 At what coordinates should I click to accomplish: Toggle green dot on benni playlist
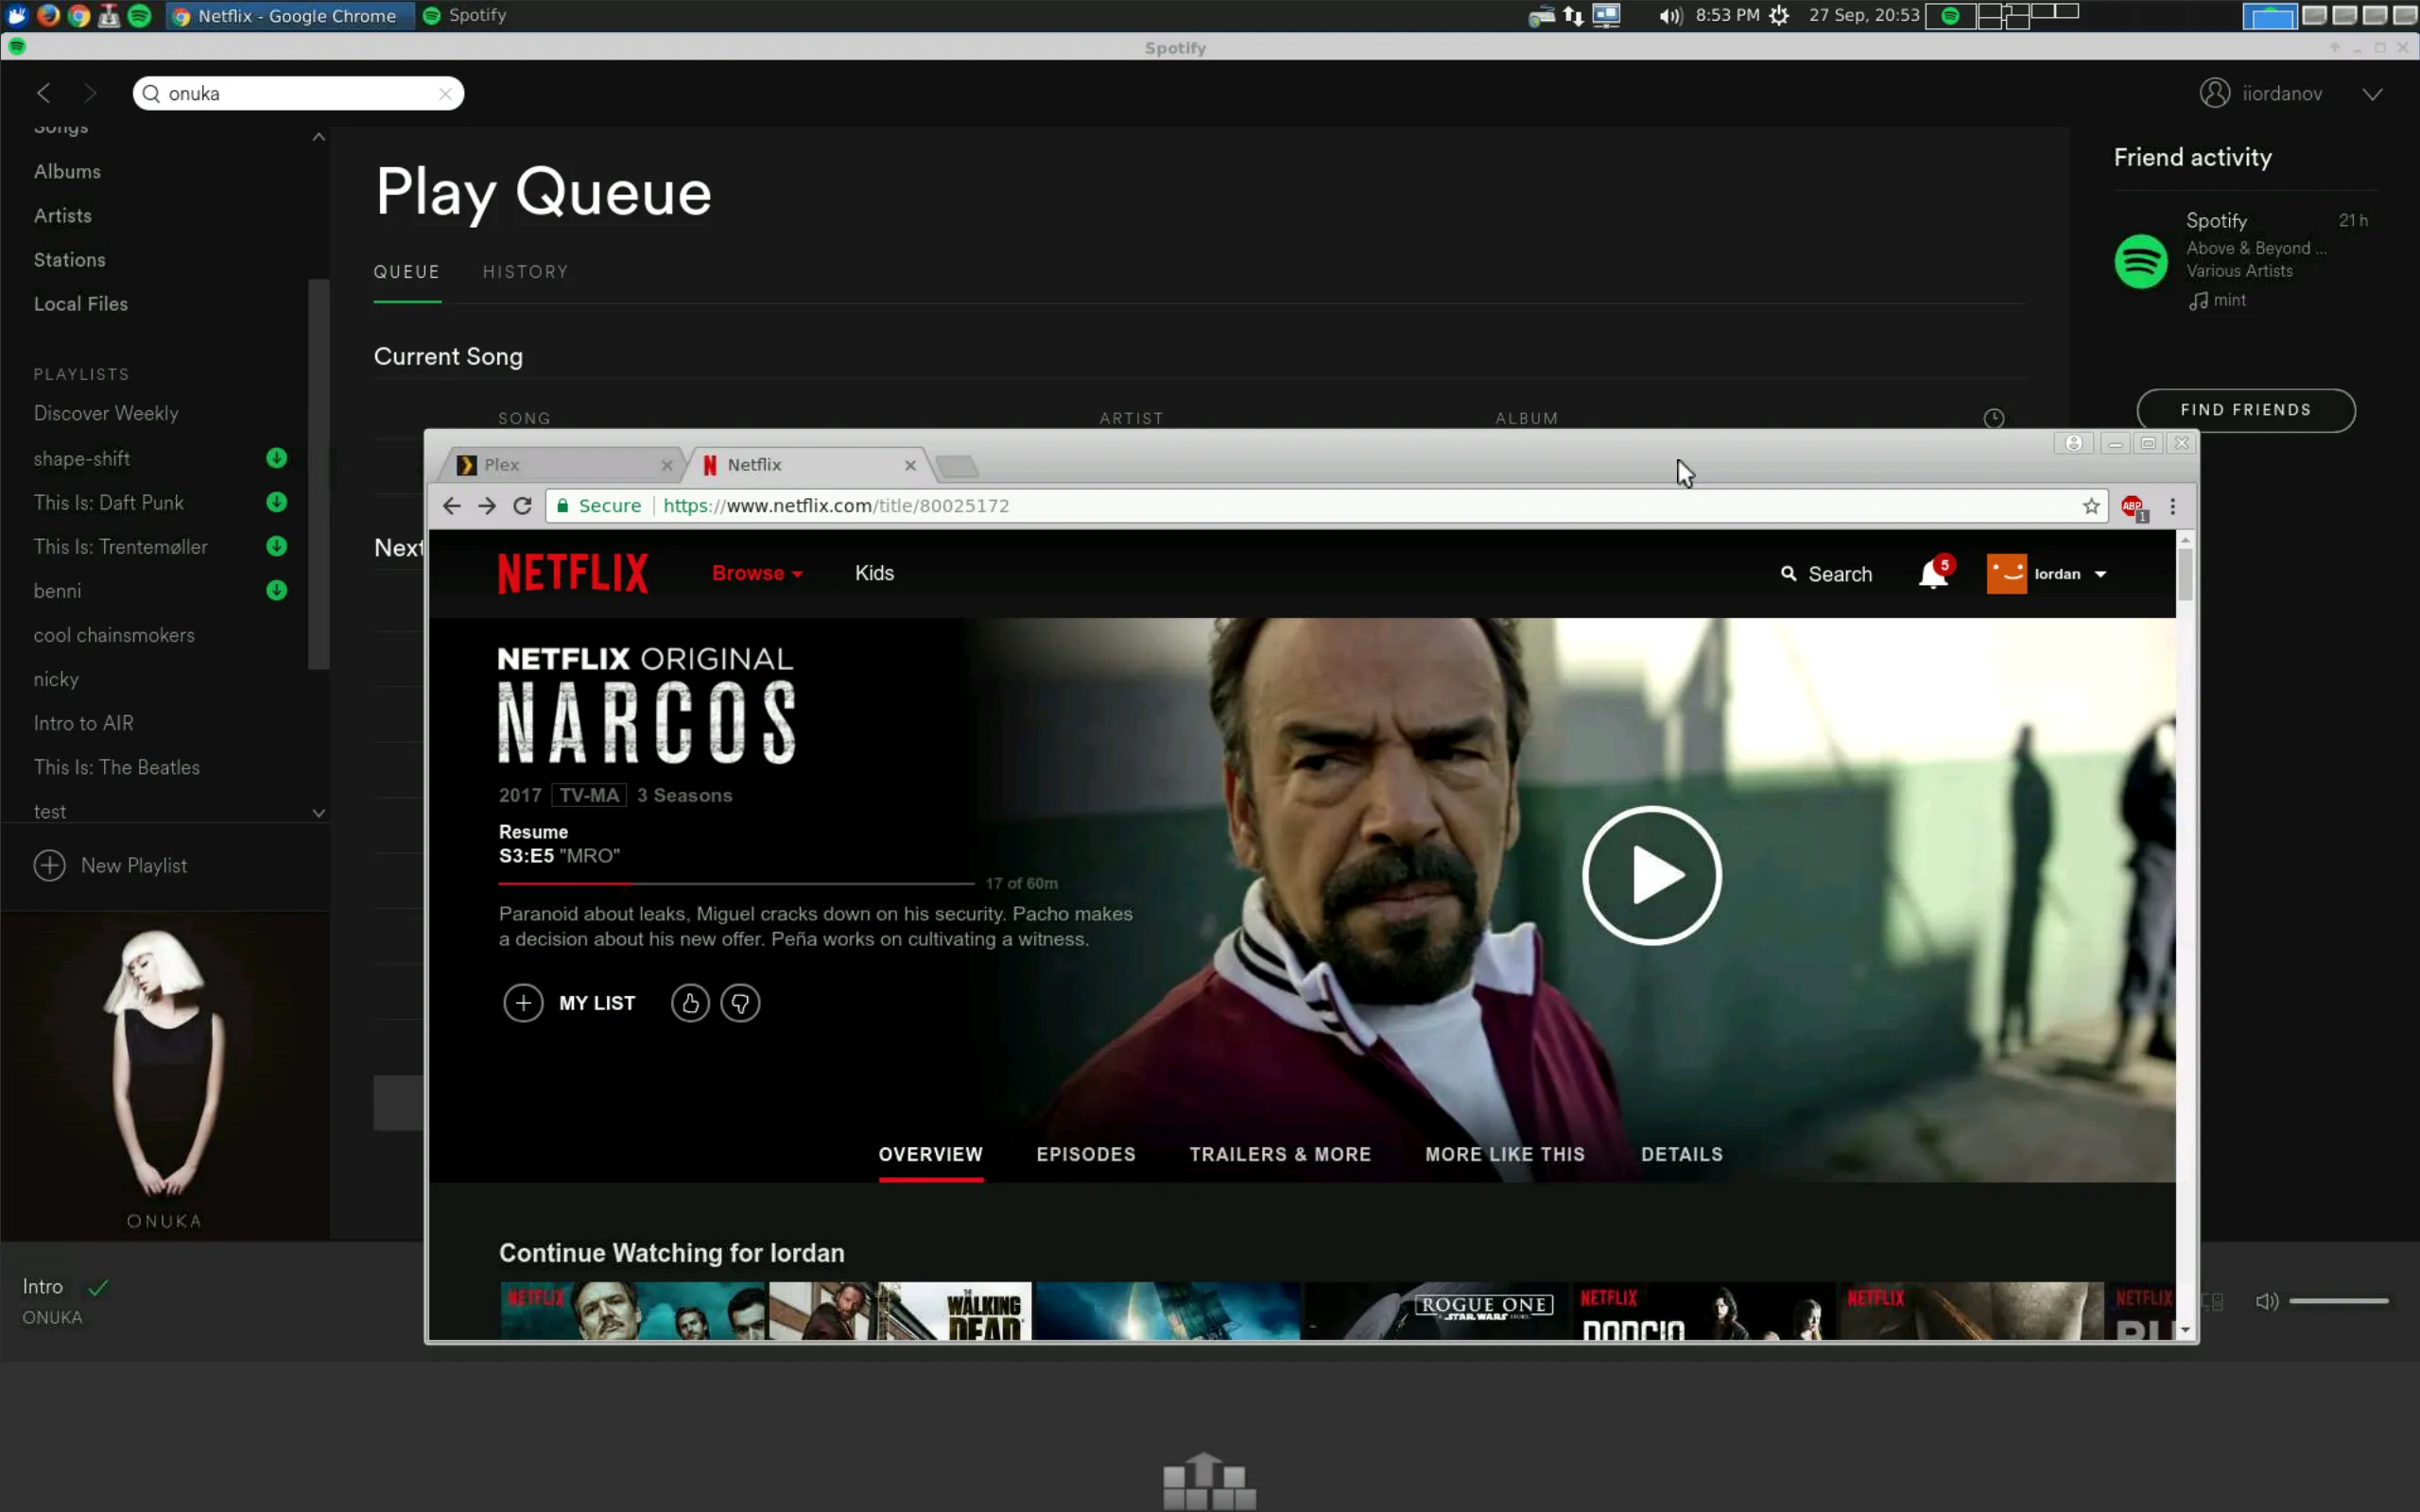pos(277,591)
